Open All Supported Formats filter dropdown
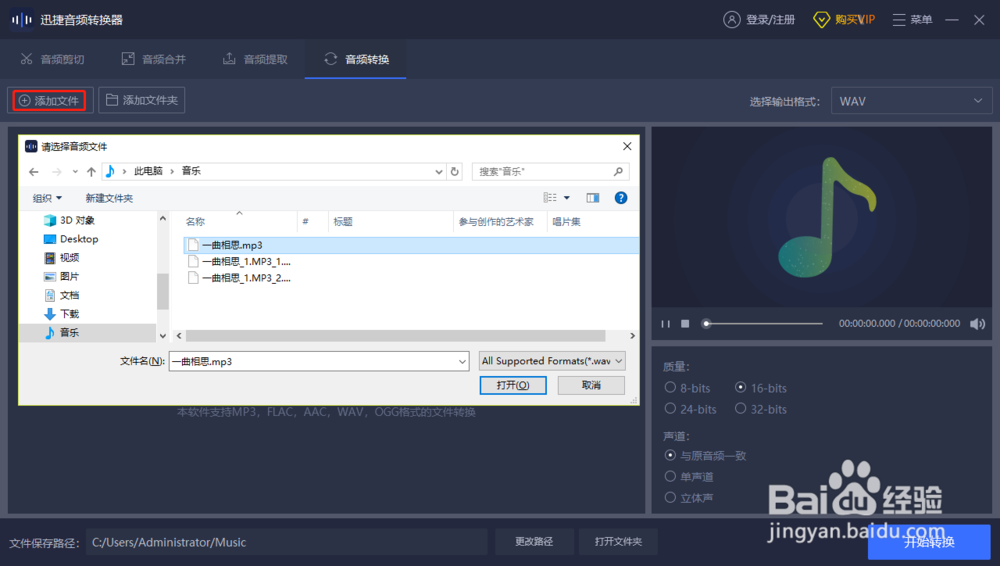The height and width of the screenshot is (566, 1000). (x=552, y=361)
